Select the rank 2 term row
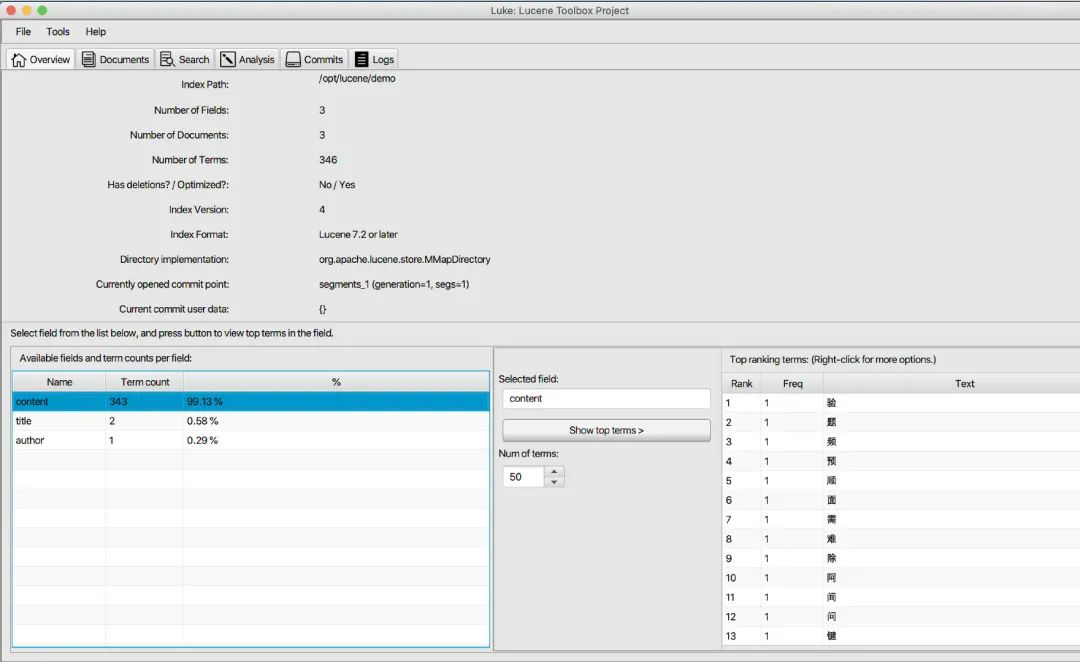This screenshot has height=662, width=1080. coord(901,422)
